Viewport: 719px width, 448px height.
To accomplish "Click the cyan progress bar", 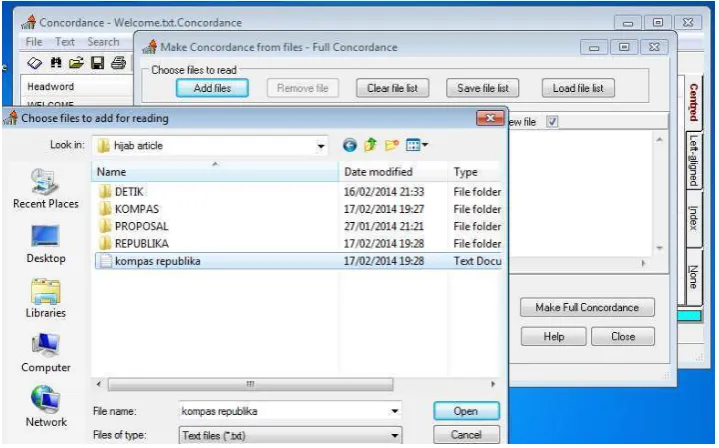I will click(689, 315).
